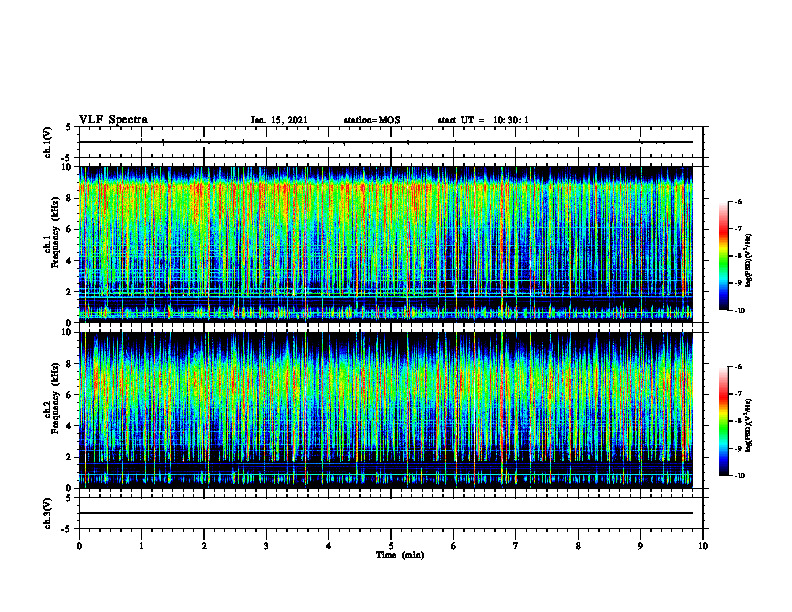This screenshot has height=612, width=792.
Task: Click the ch.1 color scale bar
Action: click(724, 256)
